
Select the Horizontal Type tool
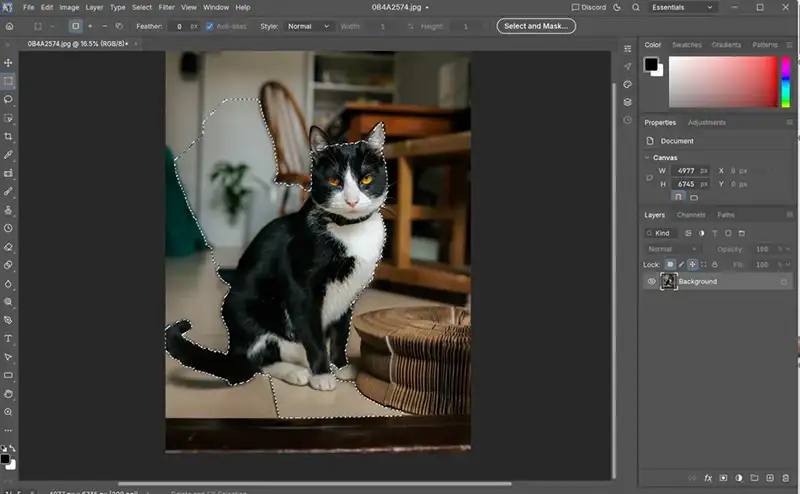pyautogui.click(x=8, y=338)
